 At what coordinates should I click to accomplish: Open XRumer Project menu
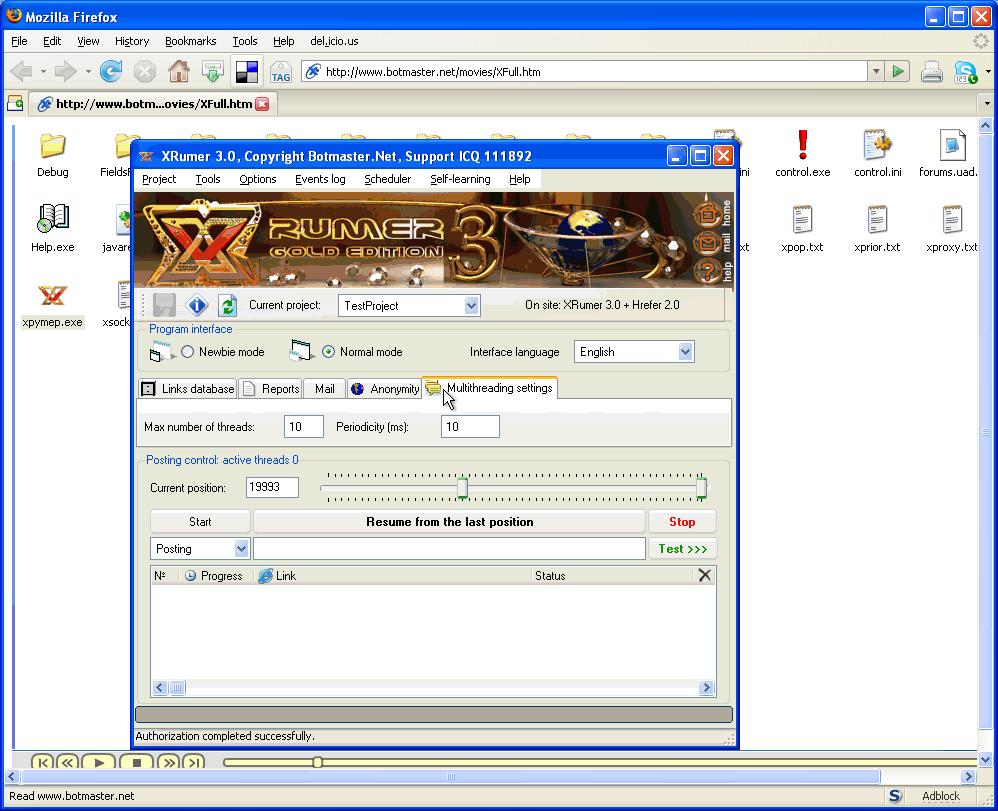point(159,180)
